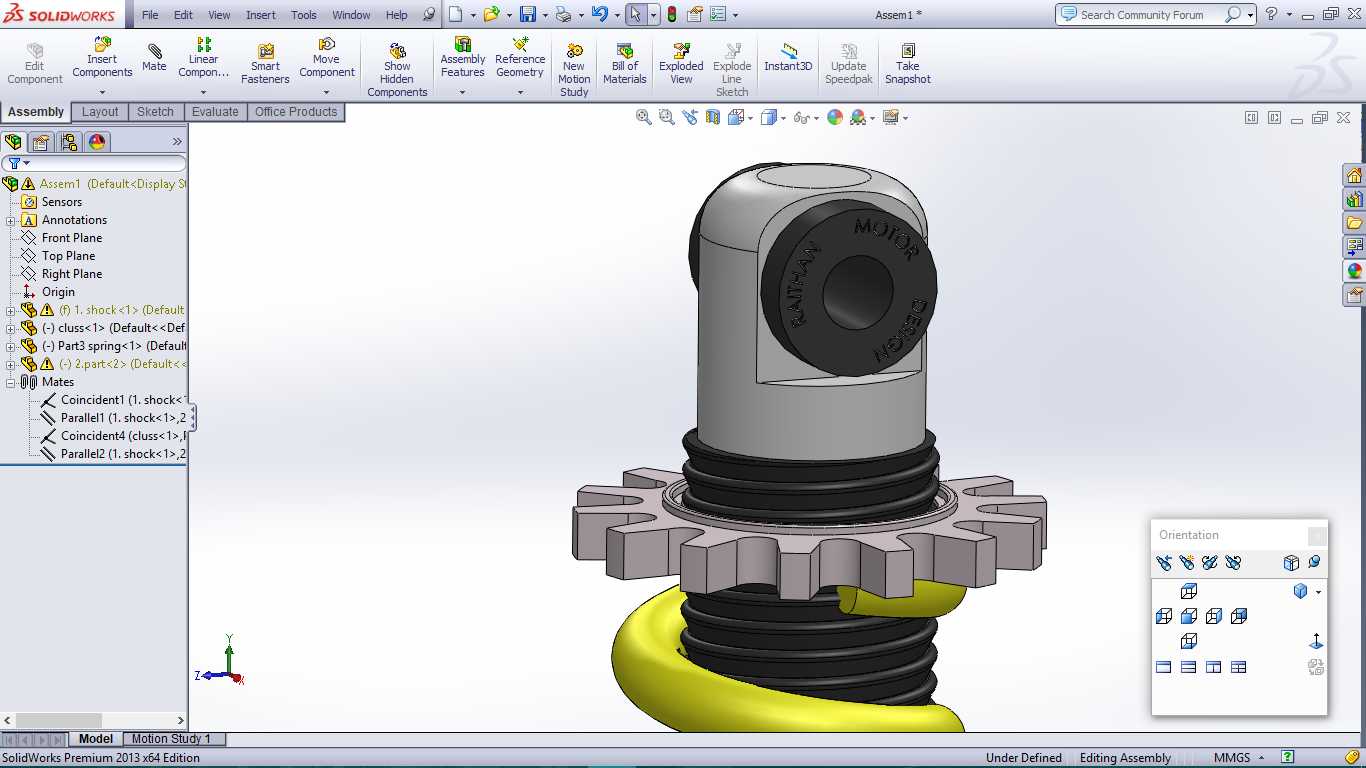Open the Mate tool
The image size is (1366, 768).
click(x=154, y=57)
